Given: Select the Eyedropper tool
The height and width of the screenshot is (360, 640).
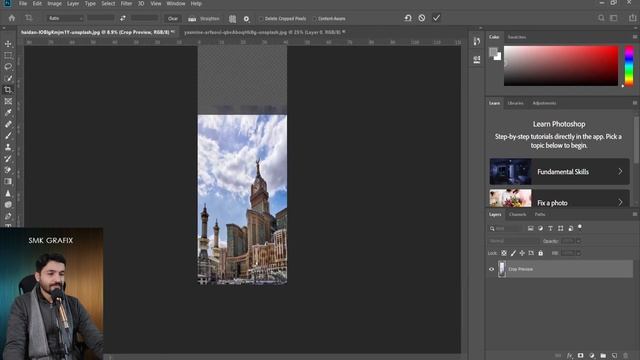Looking at the screenshot, I should (x=8, y=113).
